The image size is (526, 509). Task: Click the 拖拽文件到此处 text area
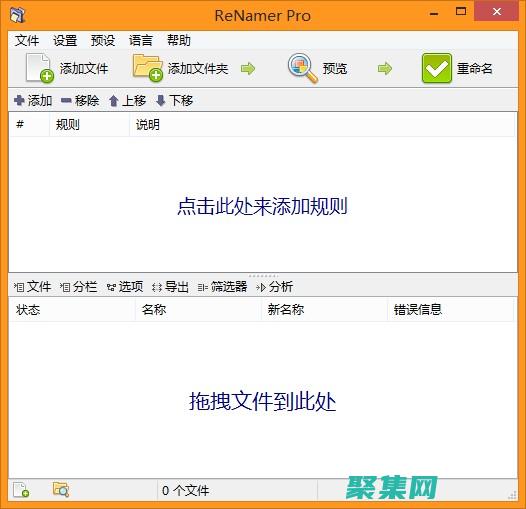coord(262,401)
